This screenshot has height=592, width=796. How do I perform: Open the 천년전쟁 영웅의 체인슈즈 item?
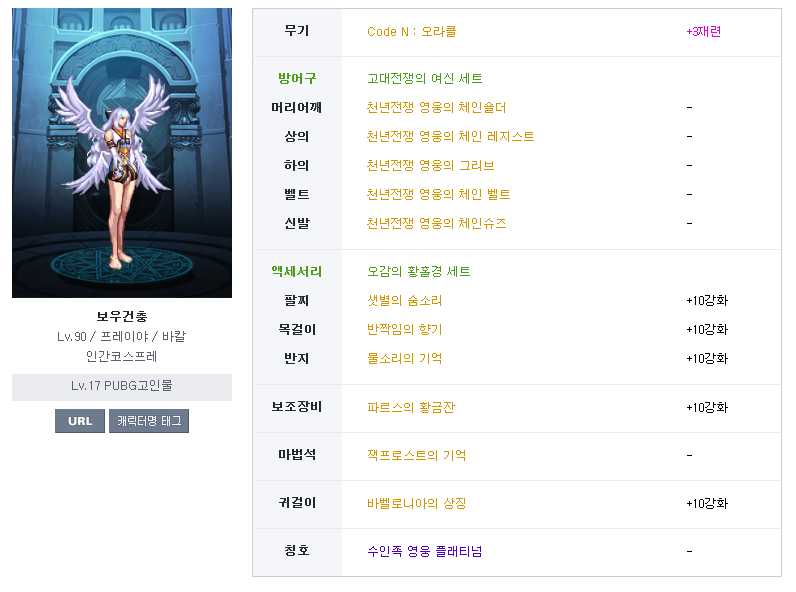436,224
